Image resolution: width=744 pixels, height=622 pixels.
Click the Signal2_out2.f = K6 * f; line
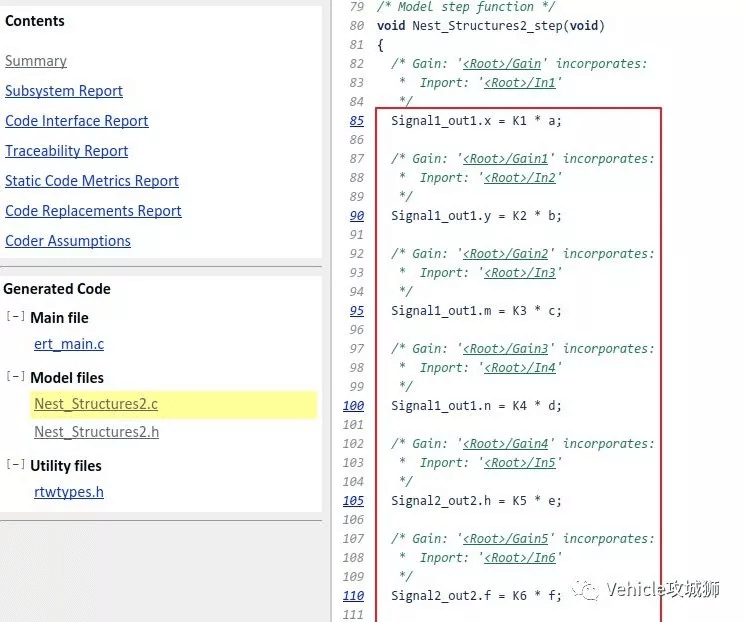[476, 595]
